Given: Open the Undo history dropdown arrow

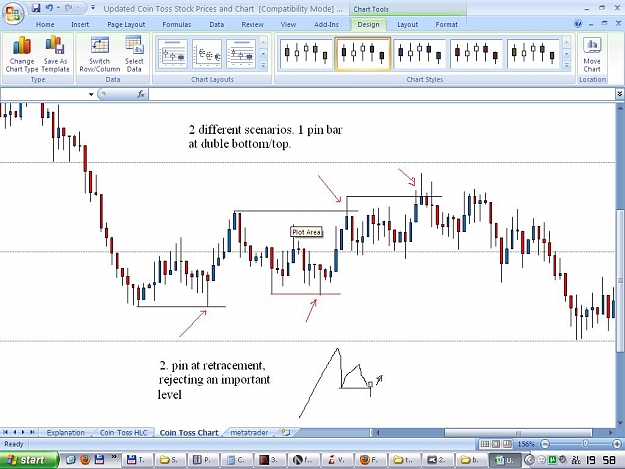Looking at the screenshot, I should [x=58, y=8].
